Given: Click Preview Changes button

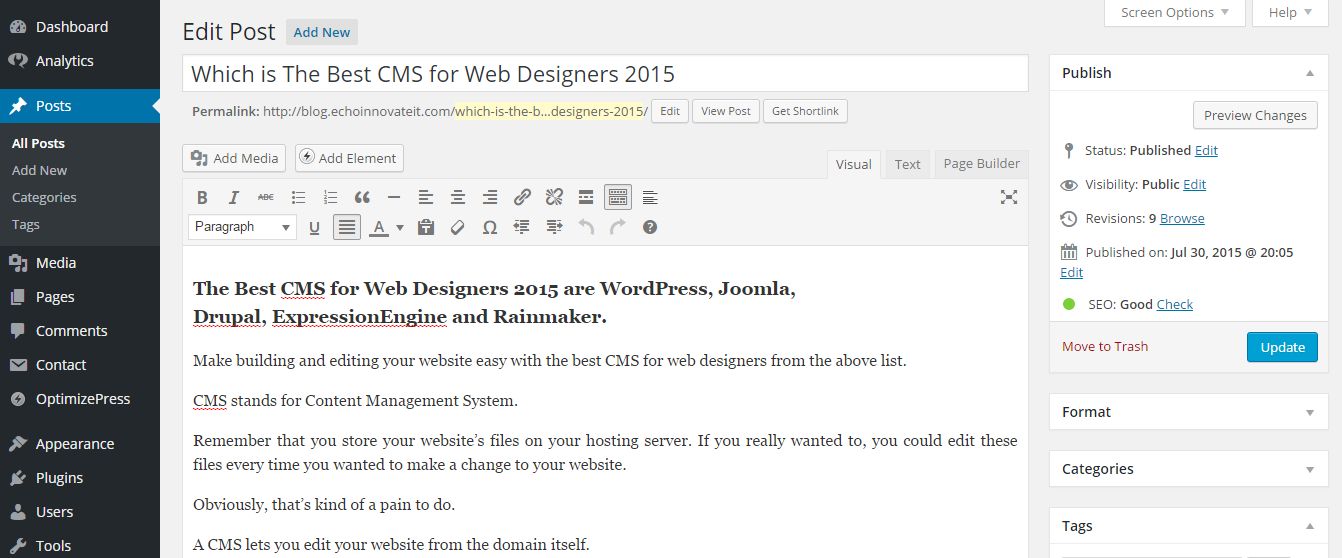Looking at the screenshot, I should (1255, 115).
